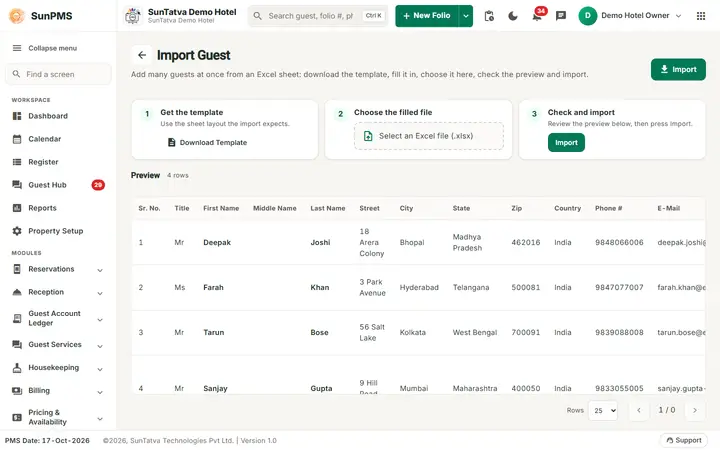Click the Pricing & Availability icon
The height and width of the screenshot is (450, 720).
[17, 417]
